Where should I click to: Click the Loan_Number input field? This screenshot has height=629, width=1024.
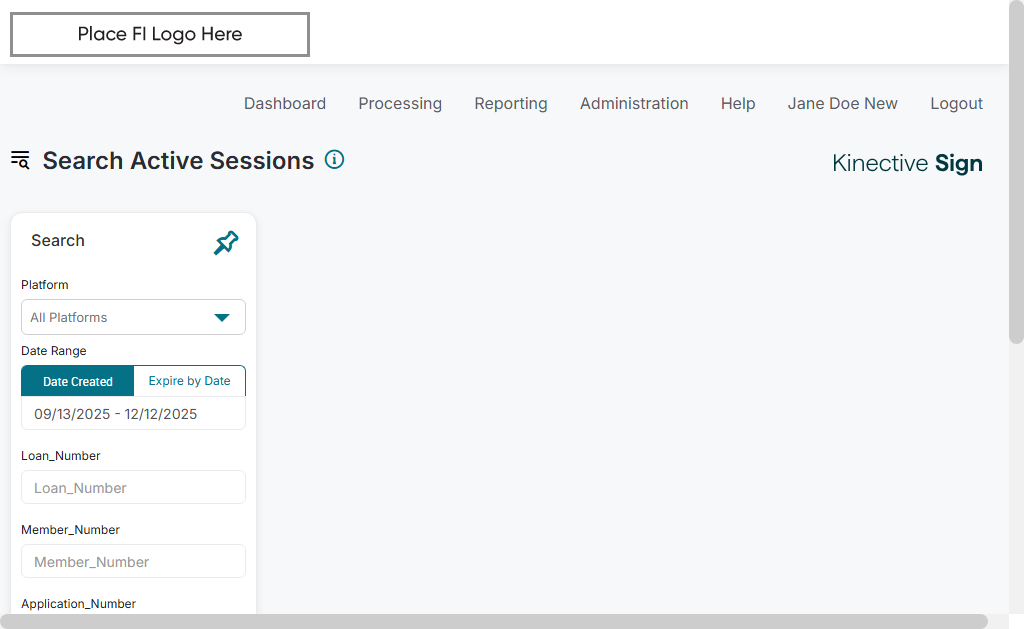point(133,488)
